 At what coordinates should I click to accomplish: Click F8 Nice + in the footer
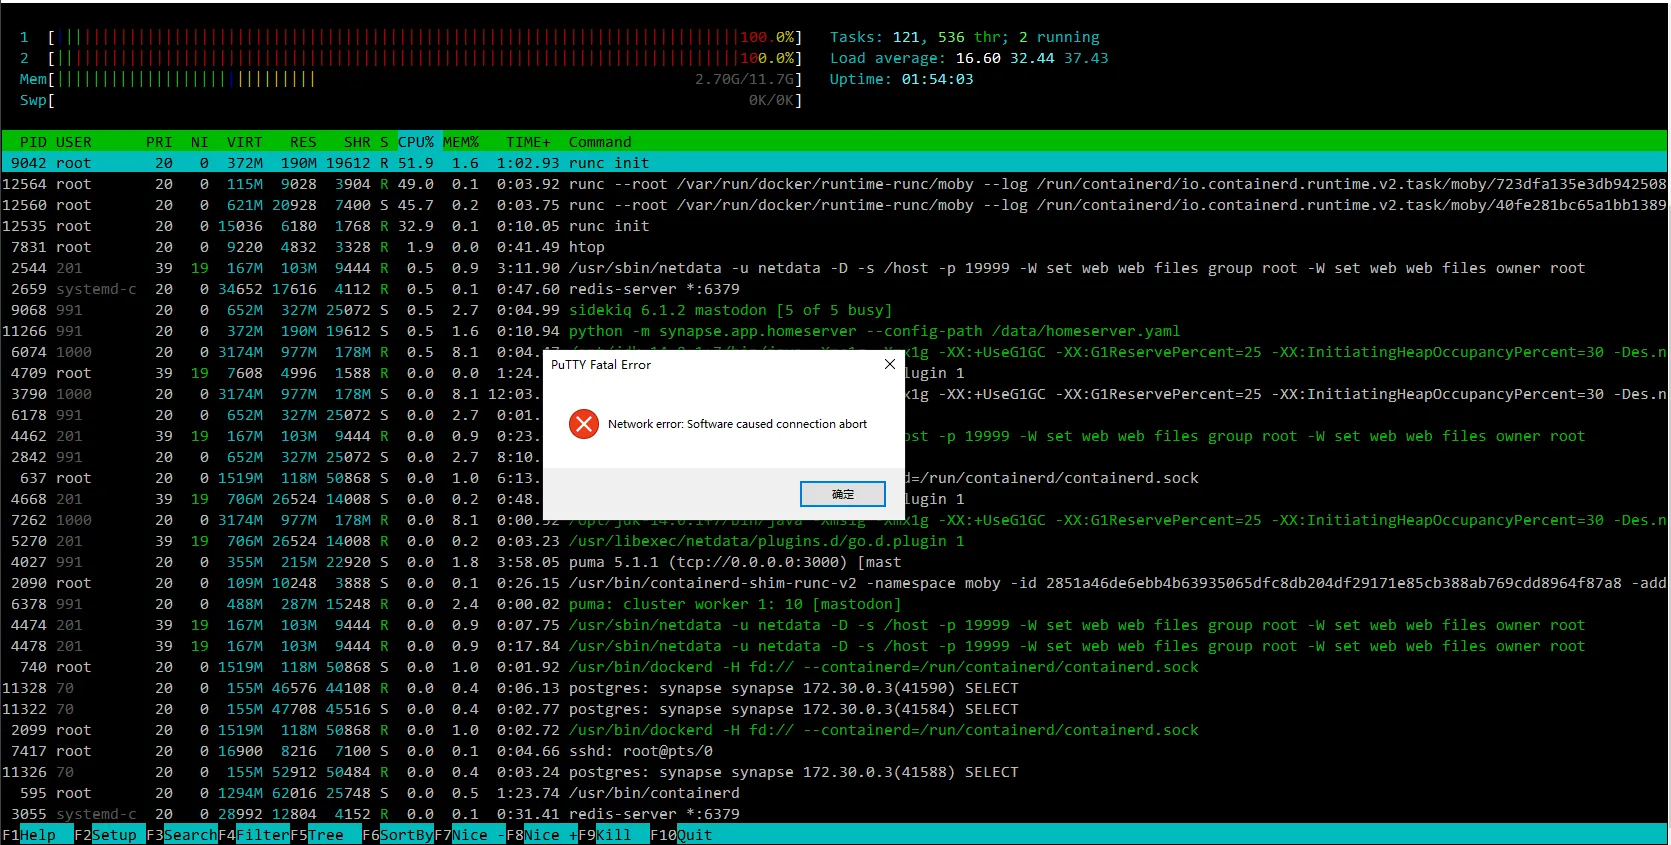tap(542, 835)
